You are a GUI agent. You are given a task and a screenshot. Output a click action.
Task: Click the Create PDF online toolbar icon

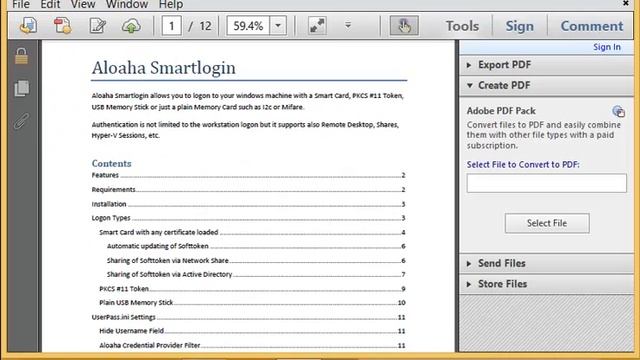point(29,26)
